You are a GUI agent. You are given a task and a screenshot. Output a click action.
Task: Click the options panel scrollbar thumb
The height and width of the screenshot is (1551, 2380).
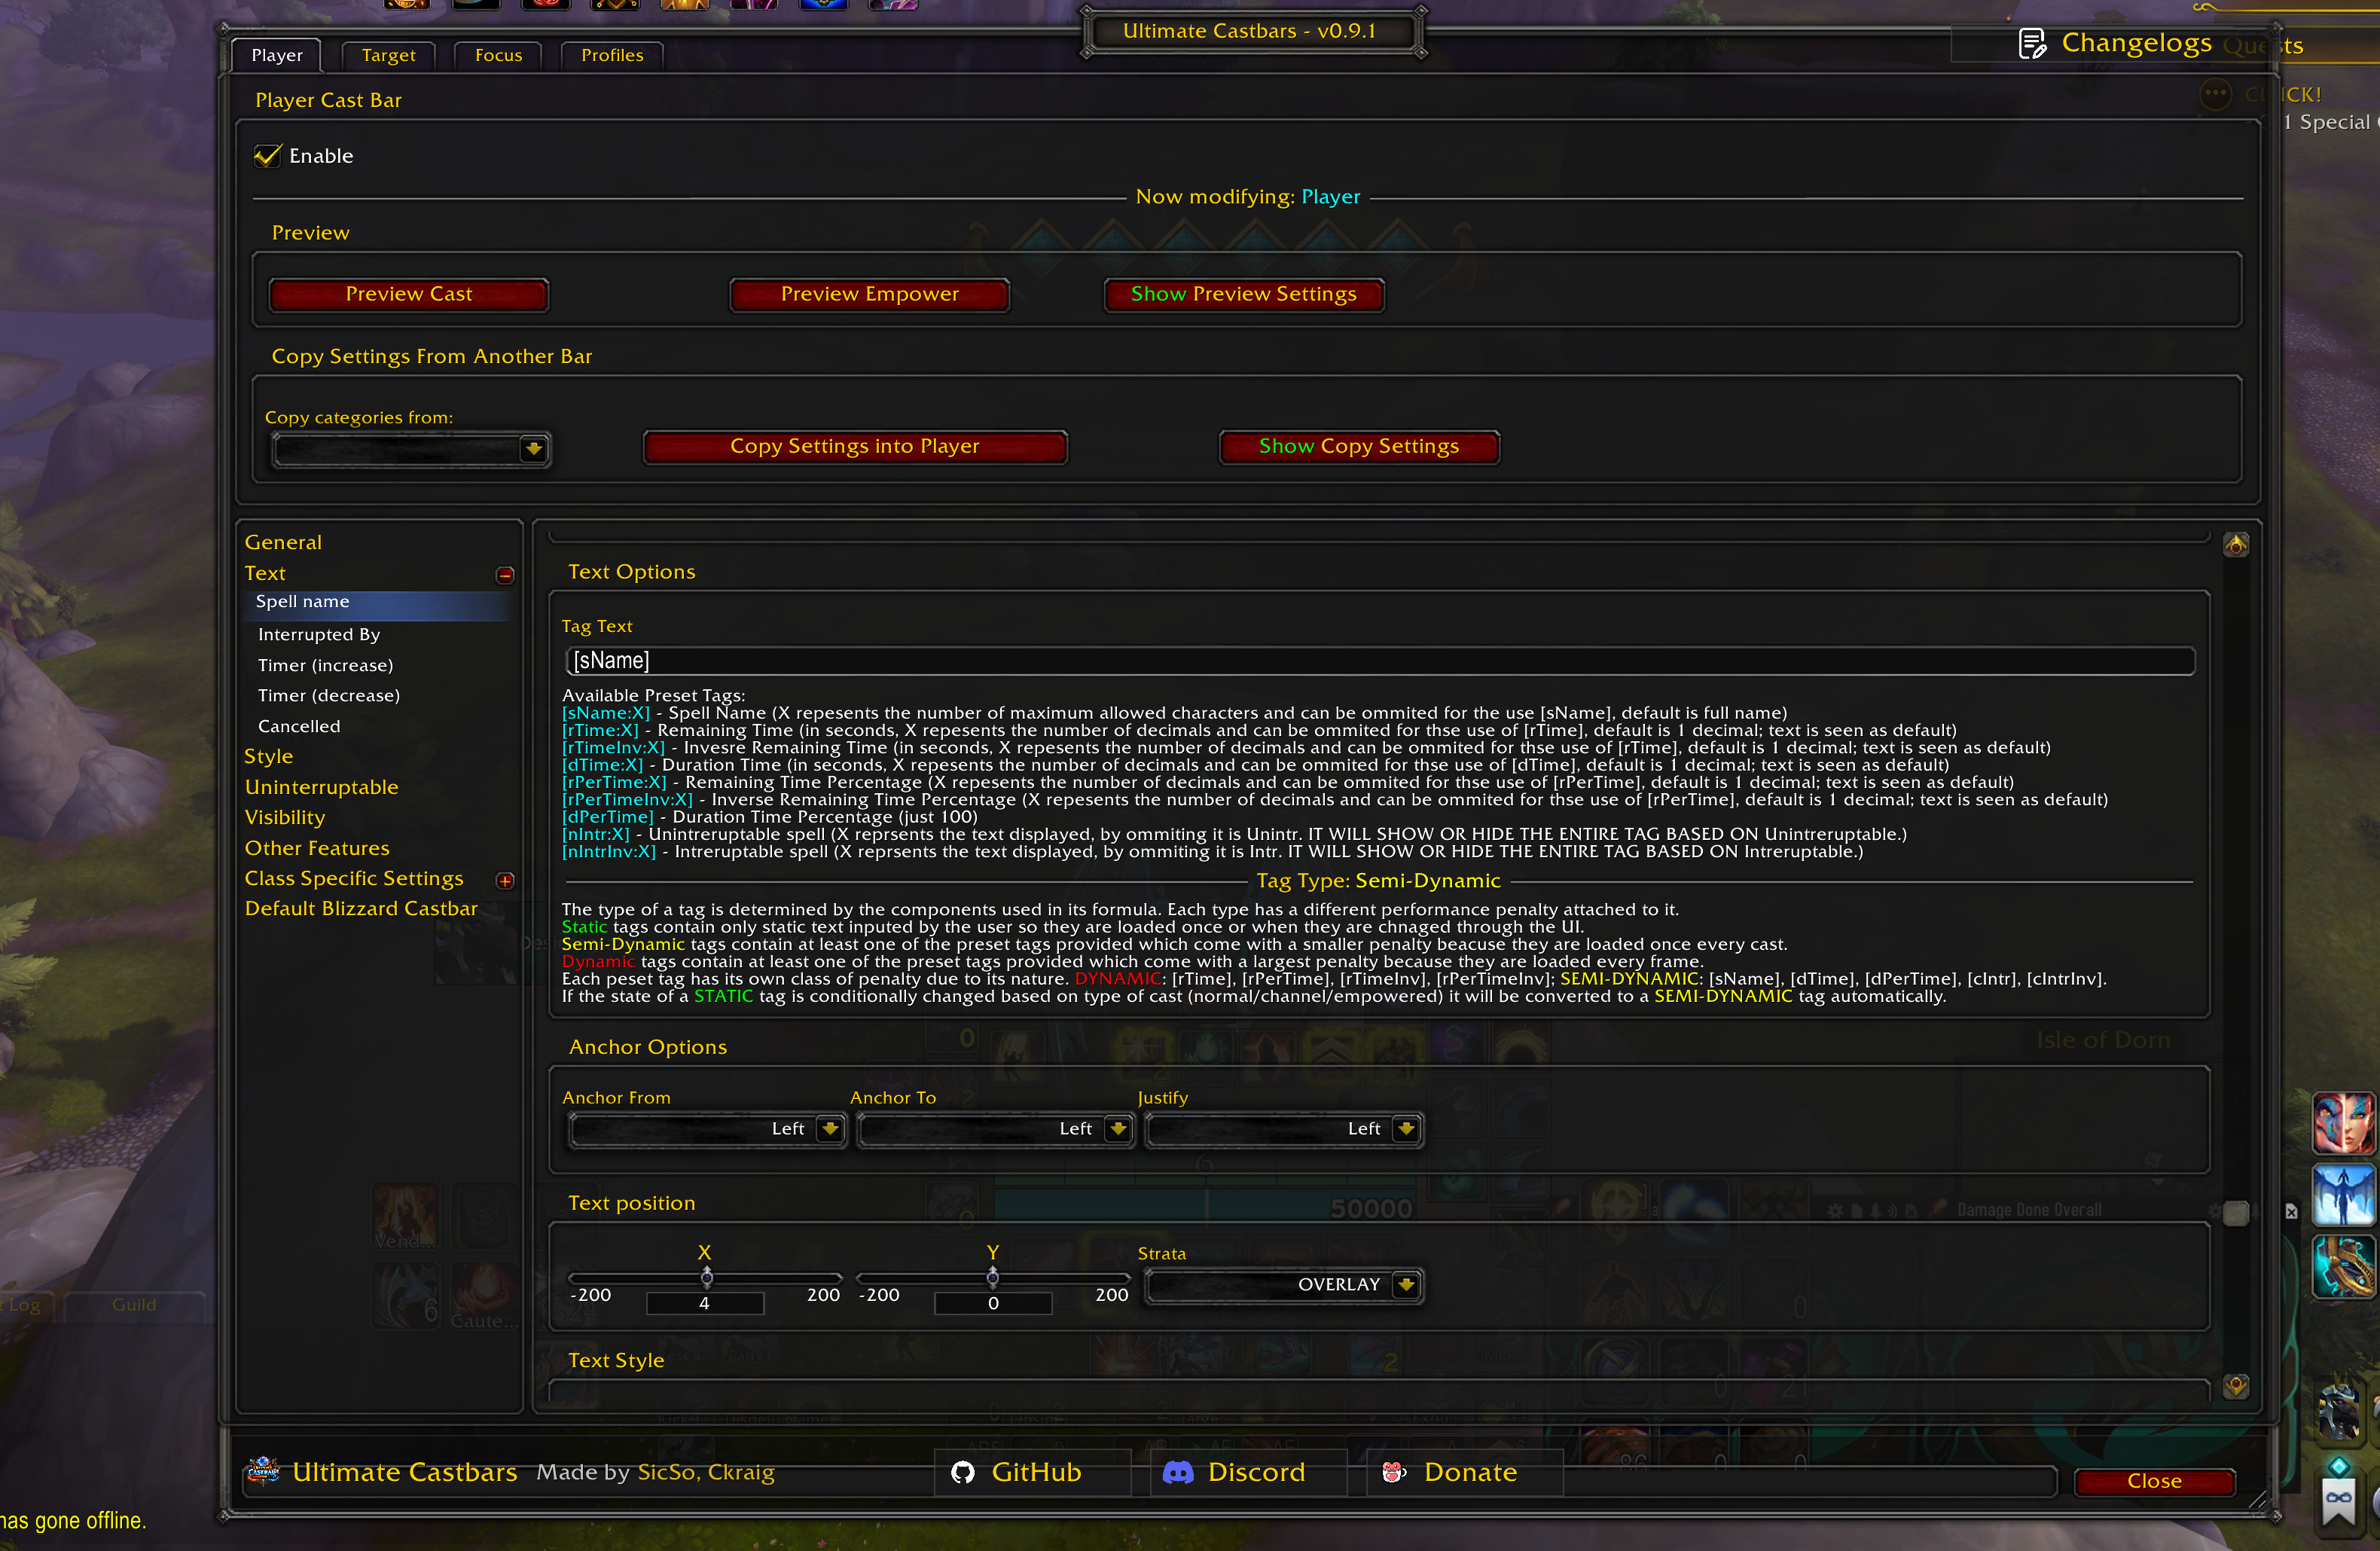tap(2236, 1213)
